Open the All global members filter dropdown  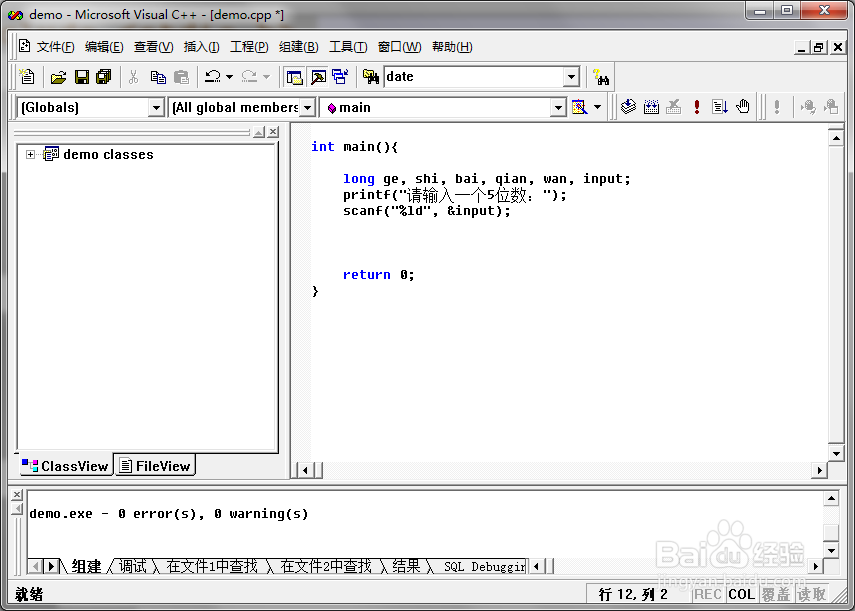[x=308, y=107]
